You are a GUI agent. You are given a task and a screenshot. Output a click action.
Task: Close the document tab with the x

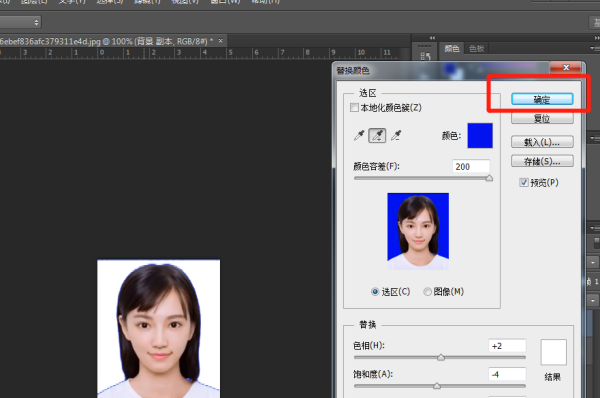click(220, 41)
